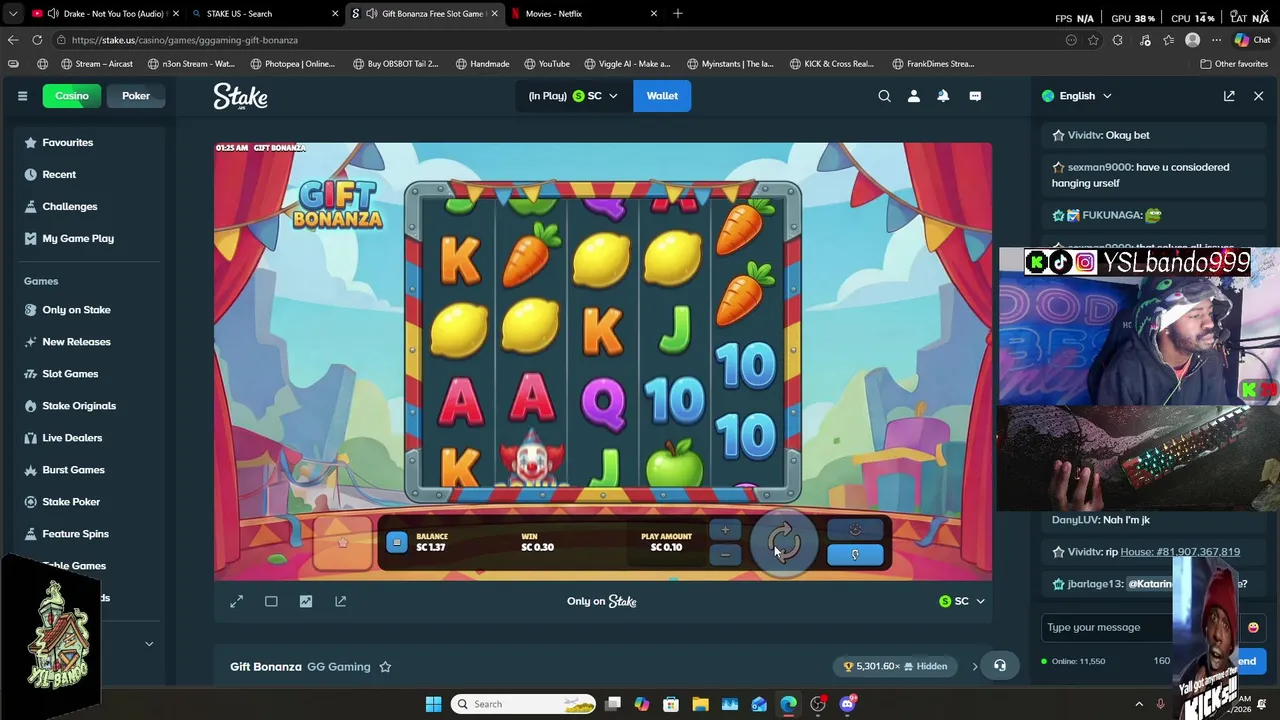Open the GG Gaming provider link
Screen dimensions: 1280x720
(339, 667)
